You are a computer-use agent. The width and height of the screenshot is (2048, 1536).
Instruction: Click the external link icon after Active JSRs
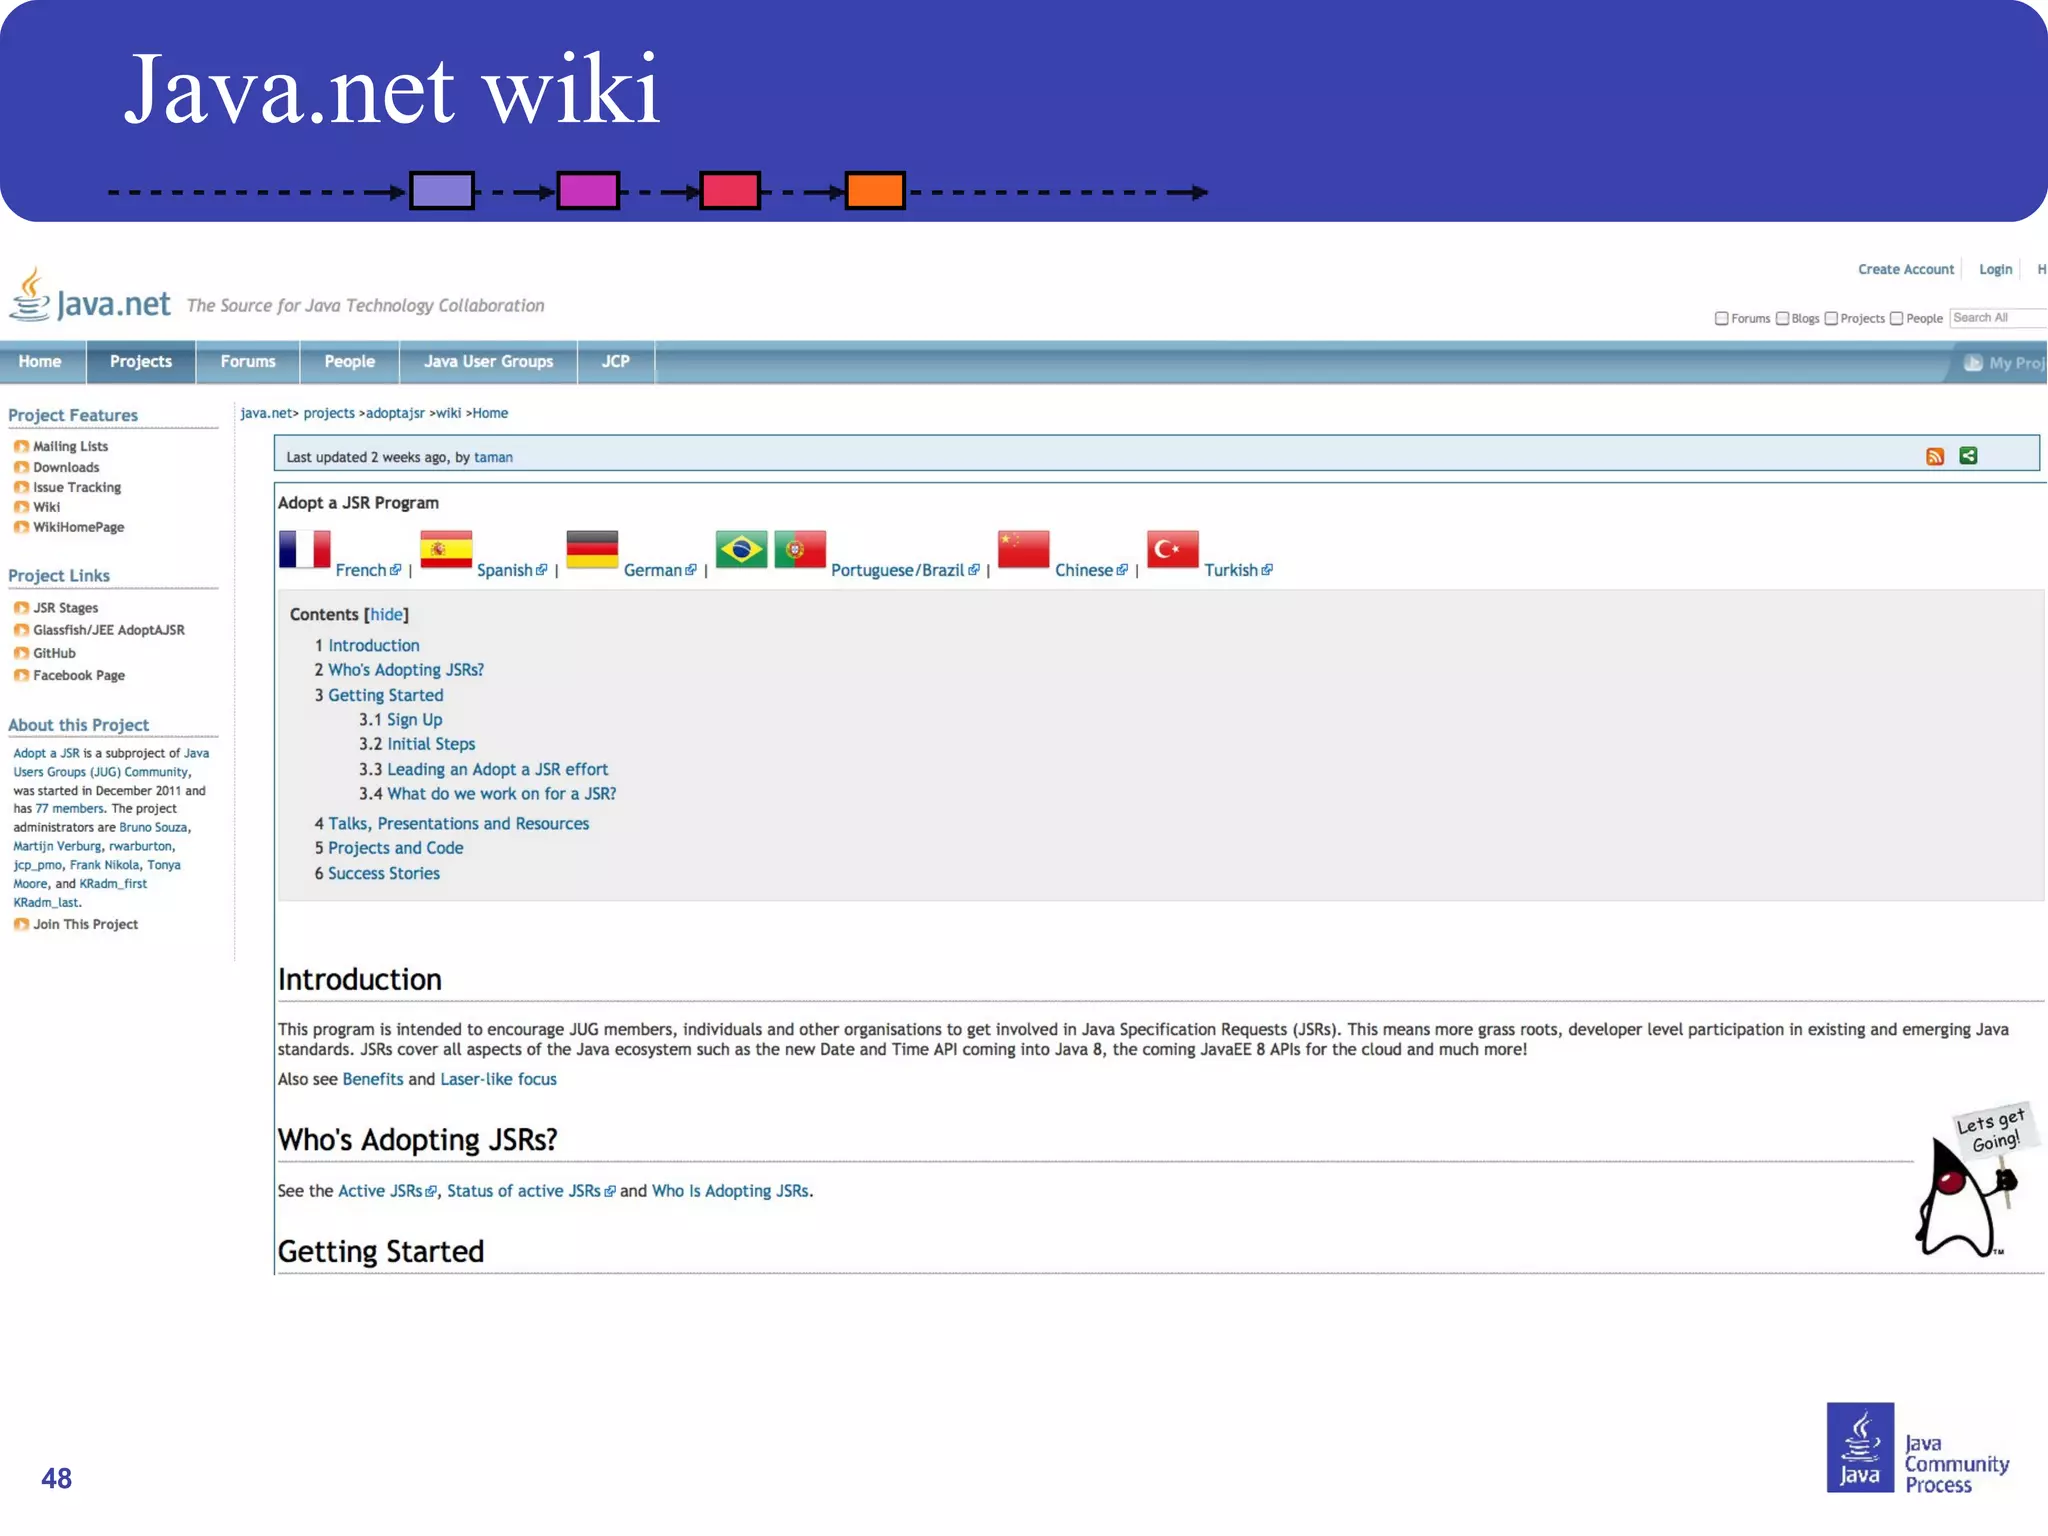click(x=431, y=1192)
